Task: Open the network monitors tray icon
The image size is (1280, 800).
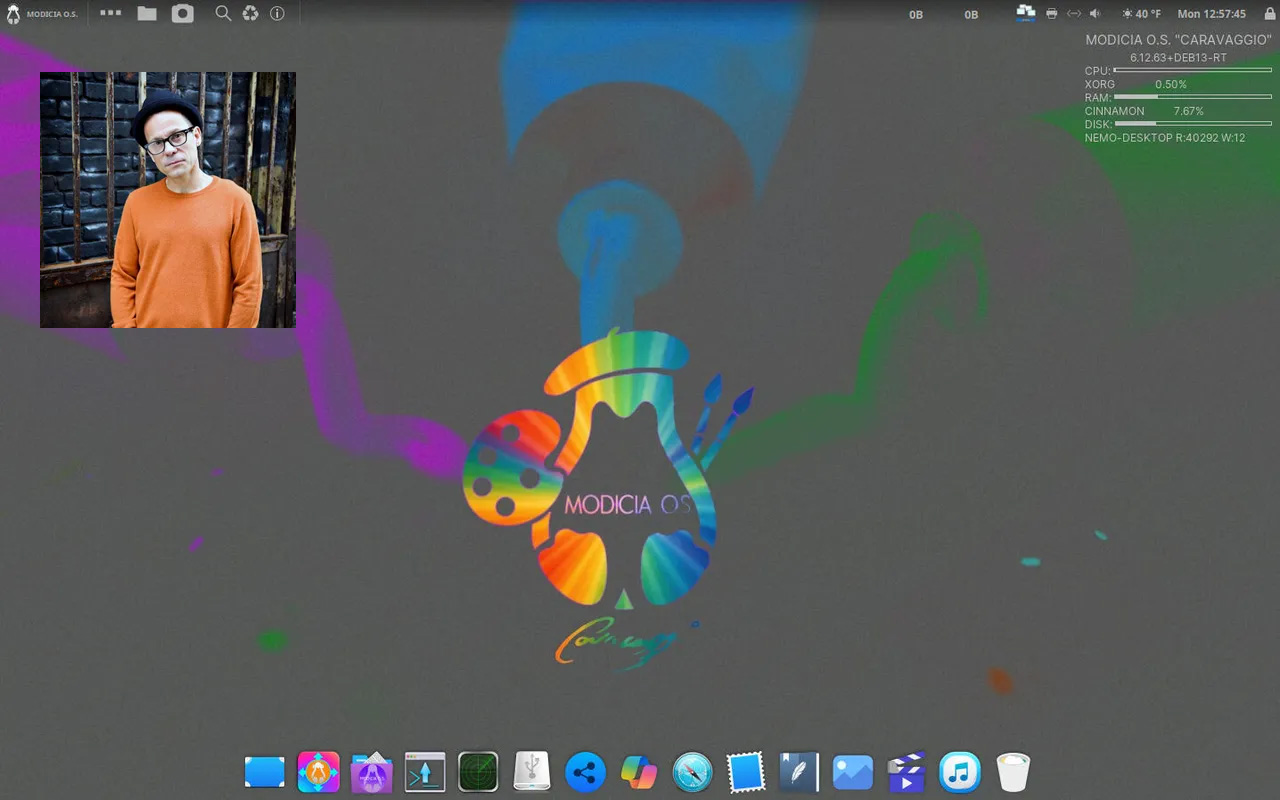Action: [1025, 13]
